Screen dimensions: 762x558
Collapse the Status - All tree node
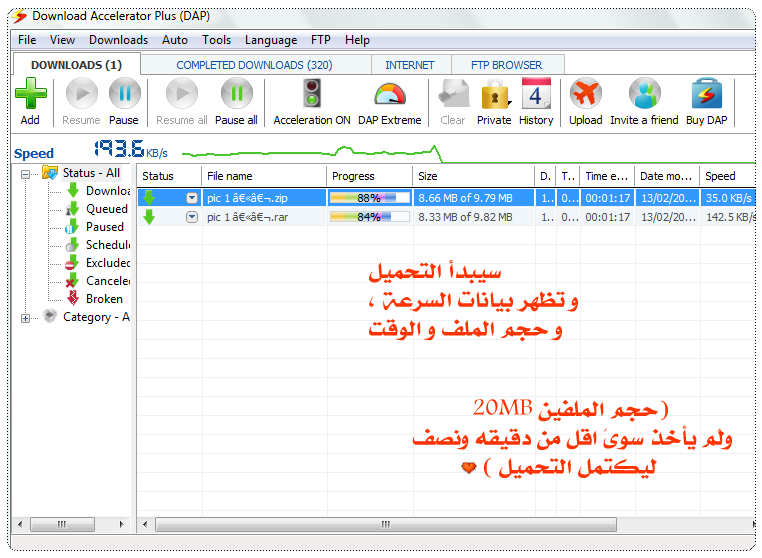click(25, 174)
